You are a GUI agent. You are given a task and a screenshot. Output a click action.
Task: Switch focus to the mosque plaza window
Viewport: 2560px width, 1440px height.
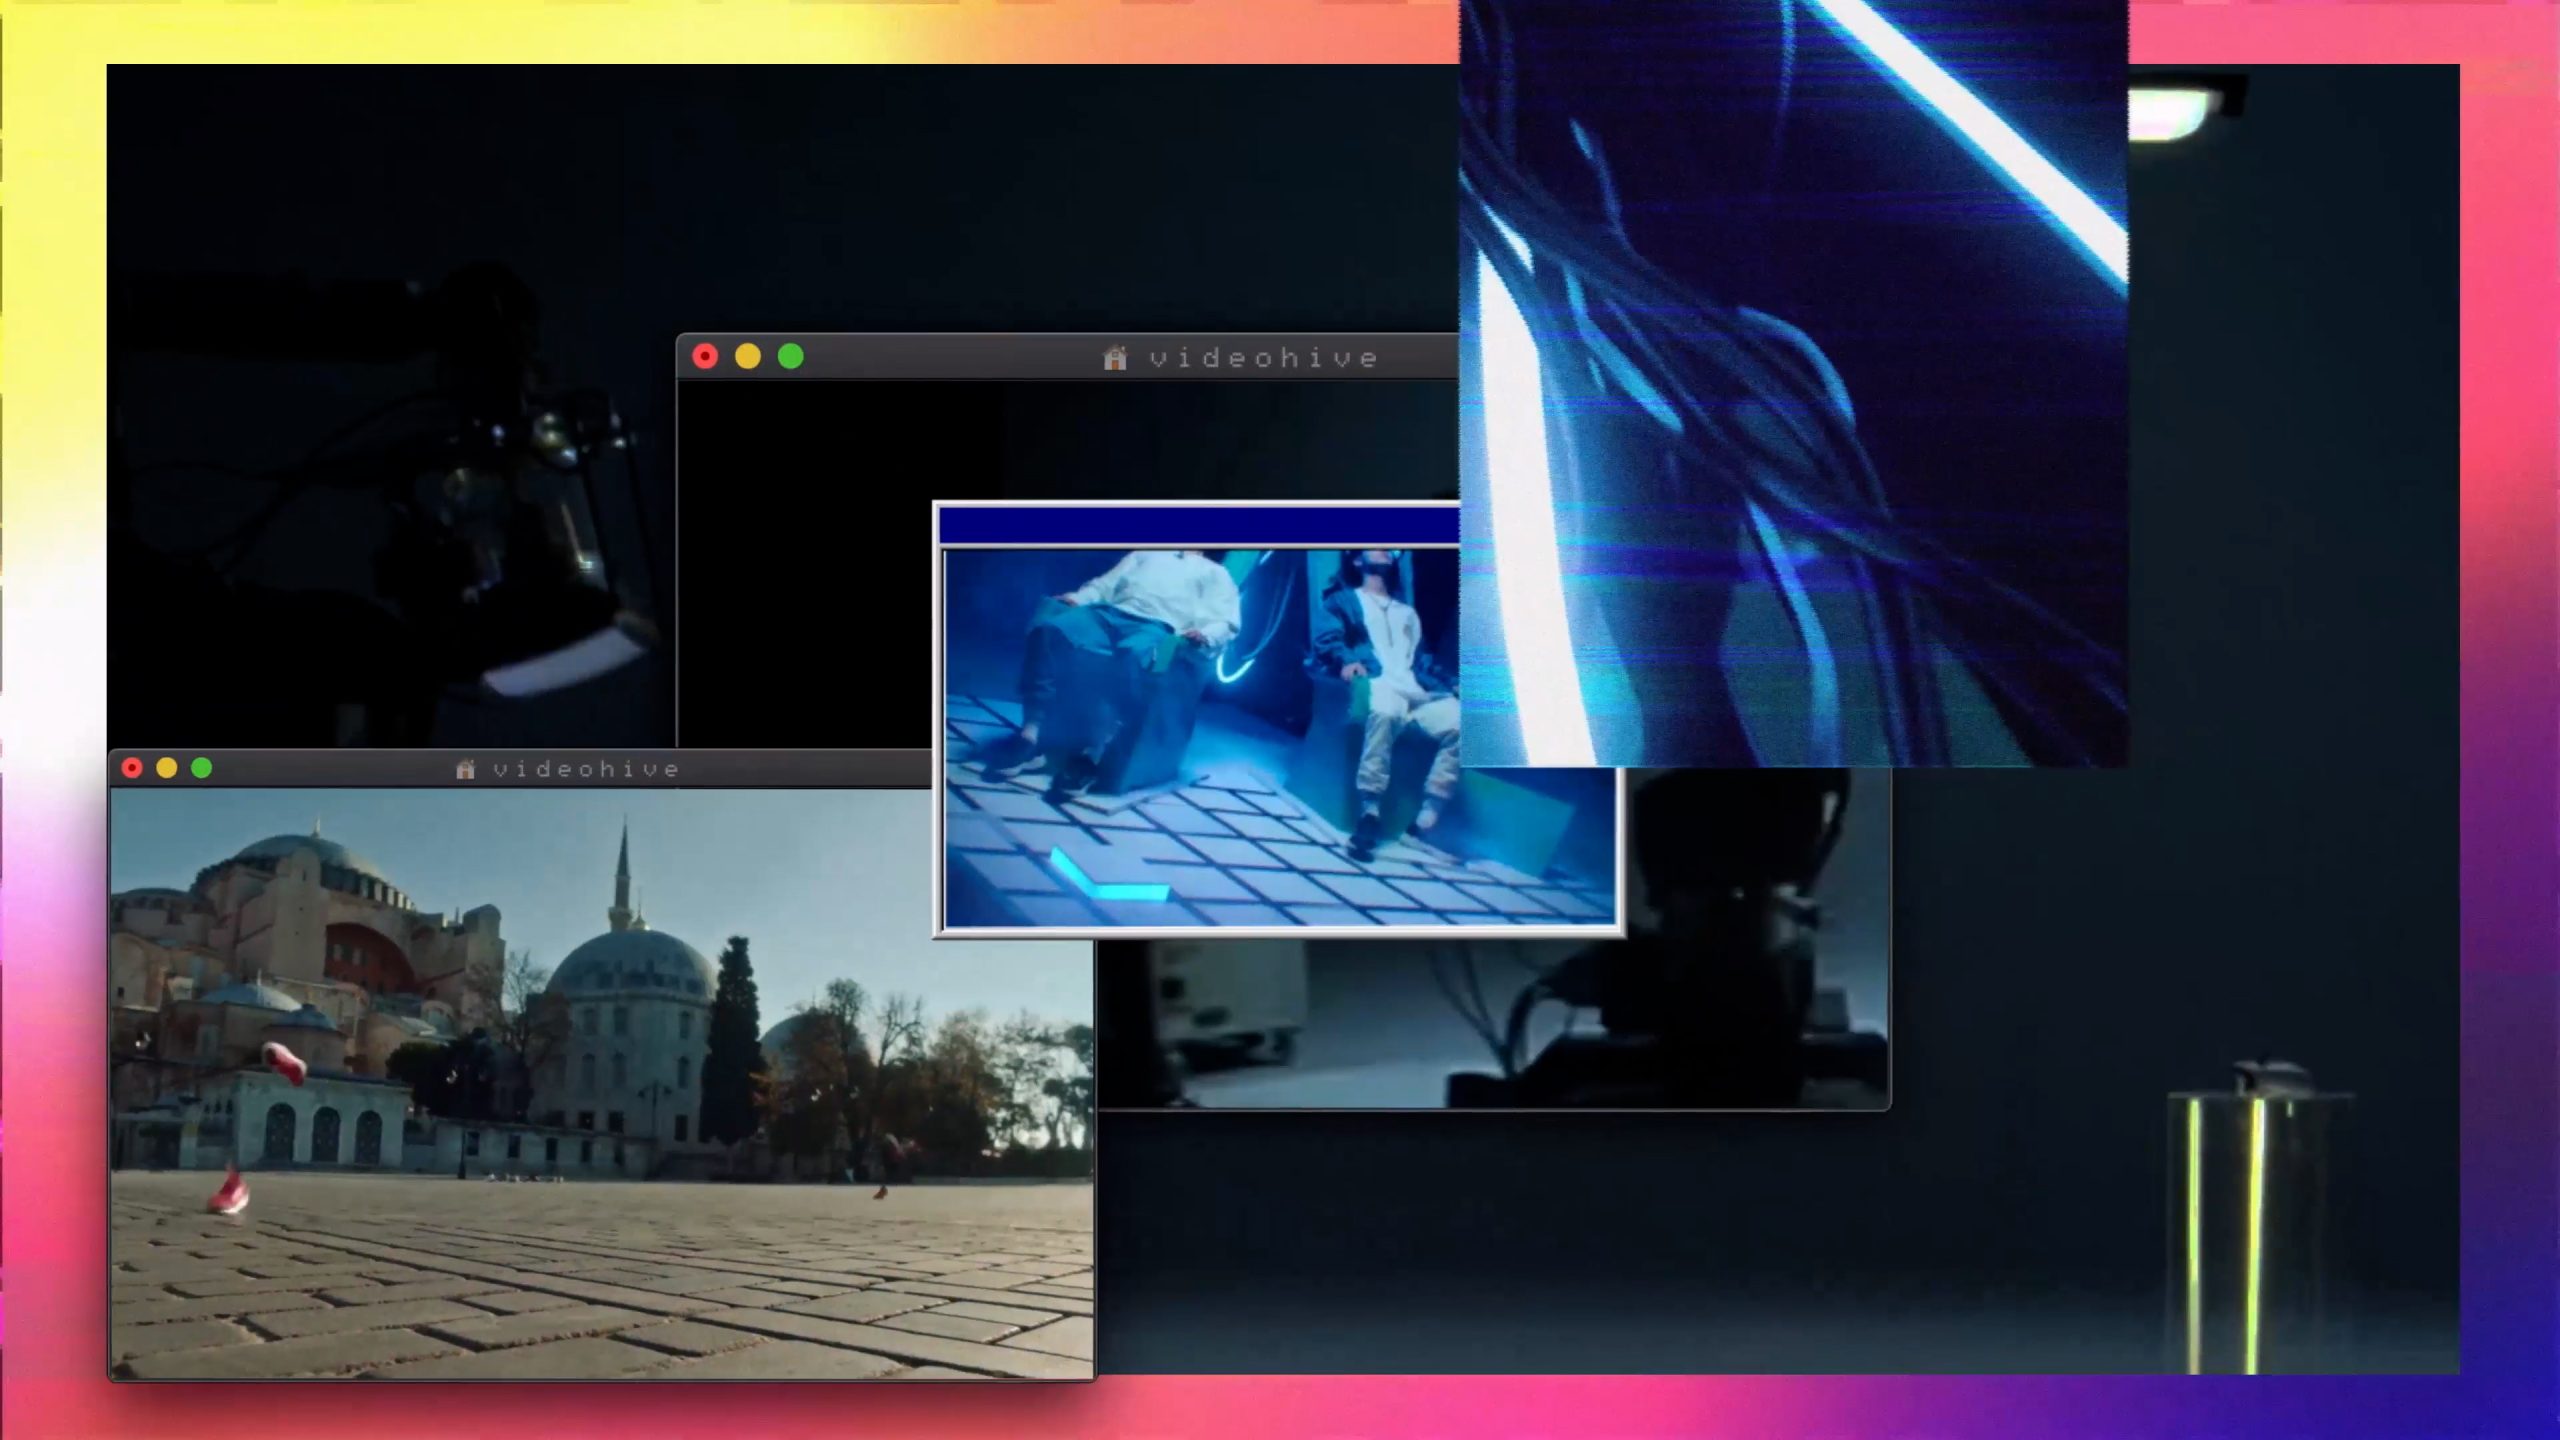500,1100
